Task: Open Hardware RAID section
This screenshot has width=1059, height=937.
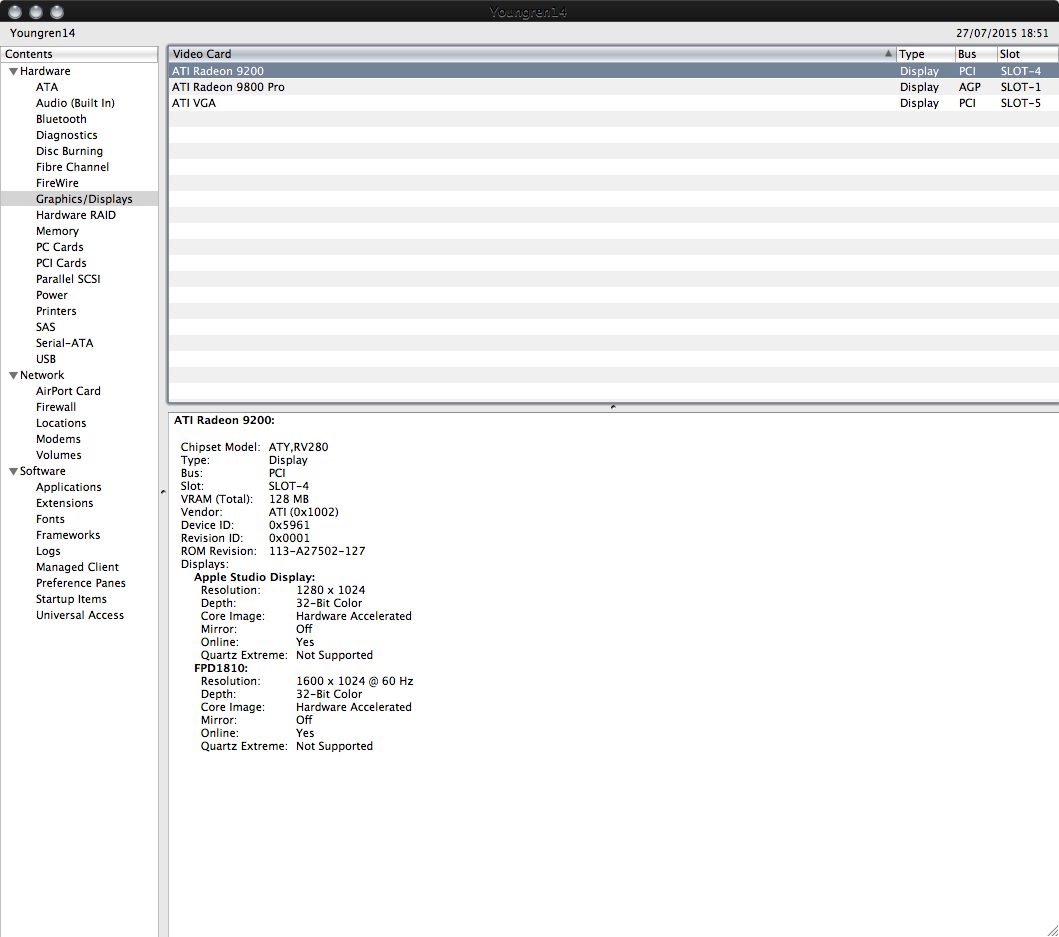Action: point(76,215)
